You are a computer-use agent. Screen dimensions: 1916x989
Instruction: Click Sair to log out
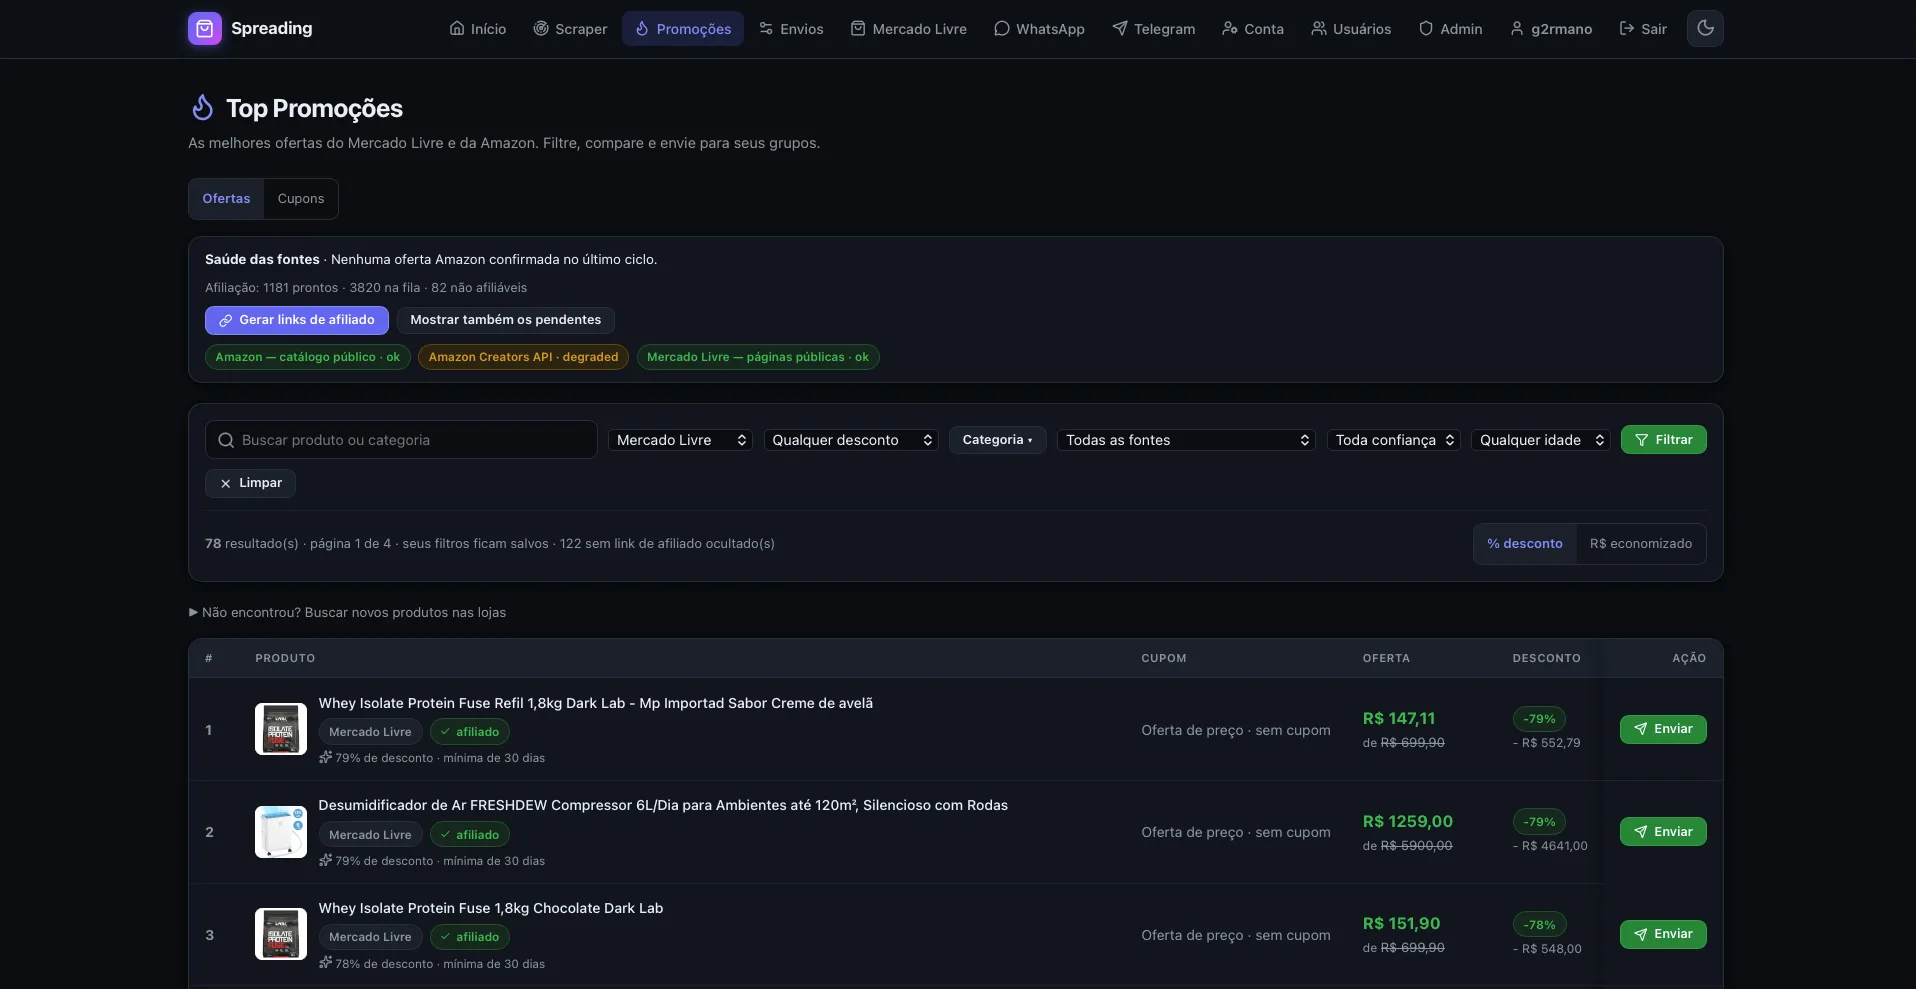tap(1643, 29)
